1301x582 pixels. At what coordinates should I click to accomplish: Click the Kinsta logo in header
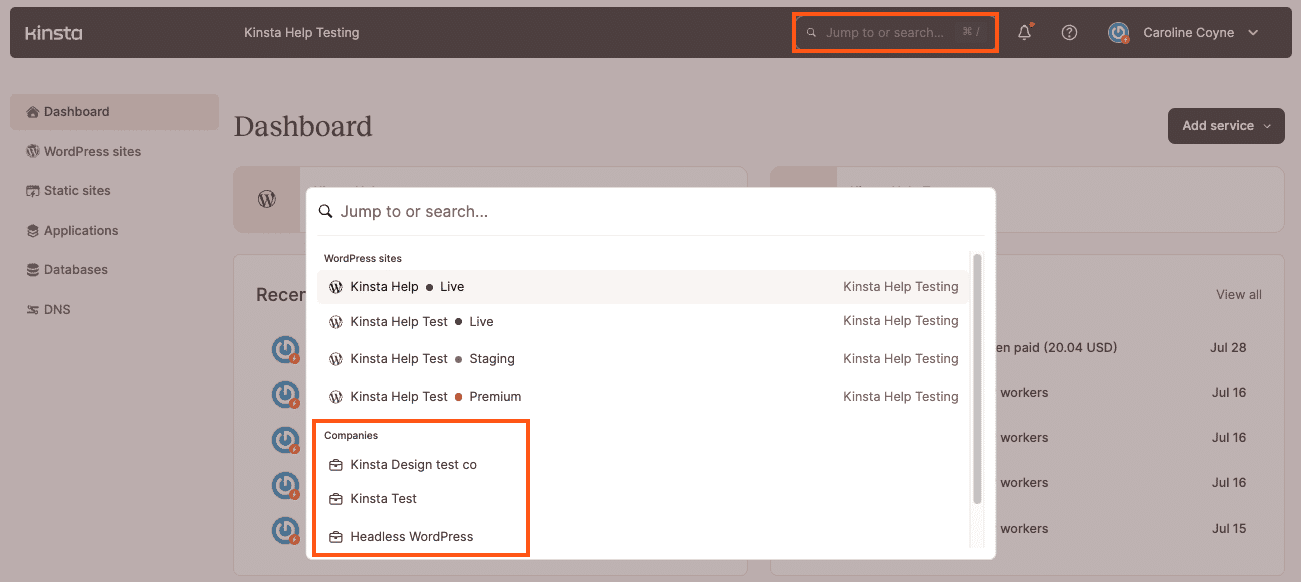tap(53, 33)
